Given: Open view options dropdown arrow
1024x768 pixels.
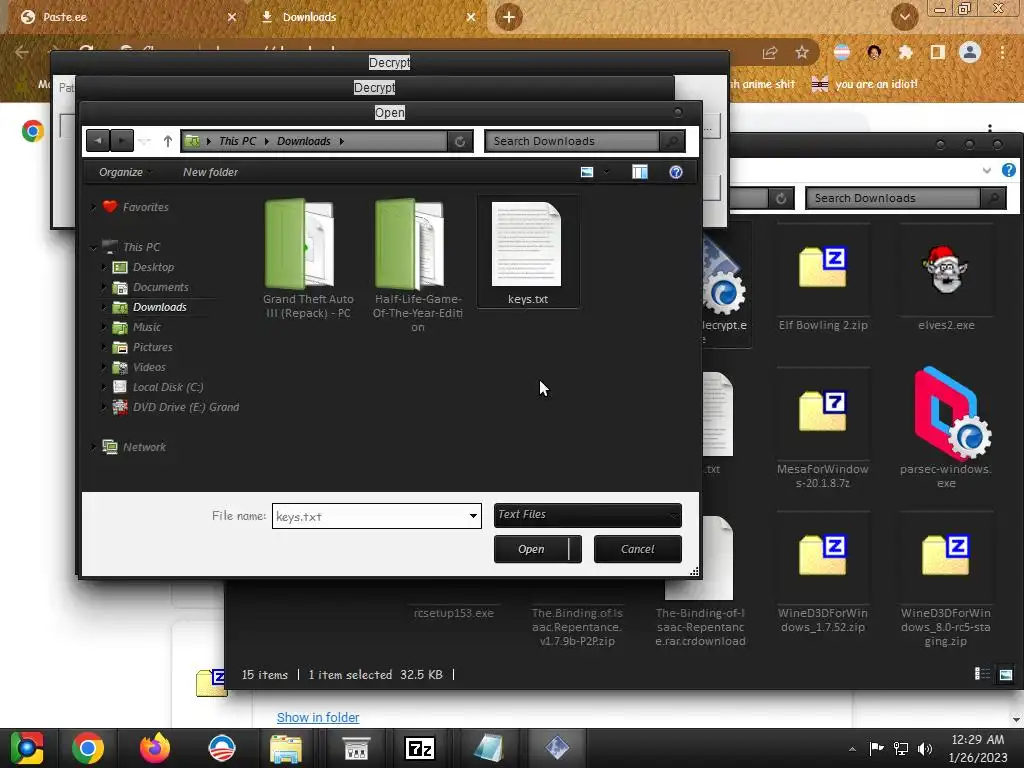Looking at the screenshot, I should [606, 172].
